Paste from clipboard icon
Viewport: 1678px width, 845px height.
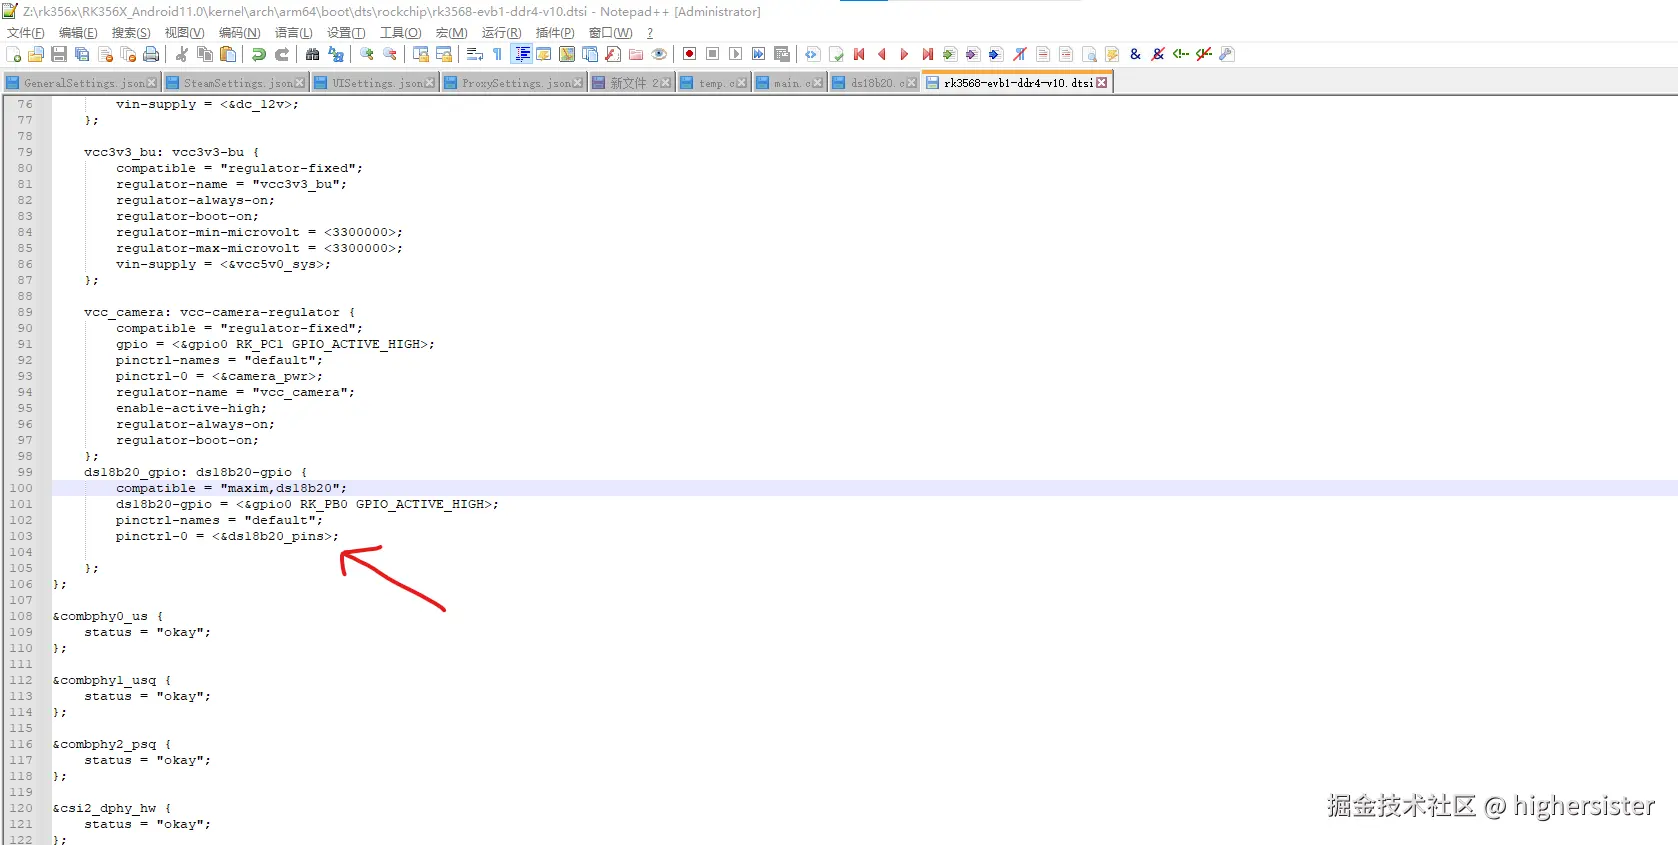point(228,54)
